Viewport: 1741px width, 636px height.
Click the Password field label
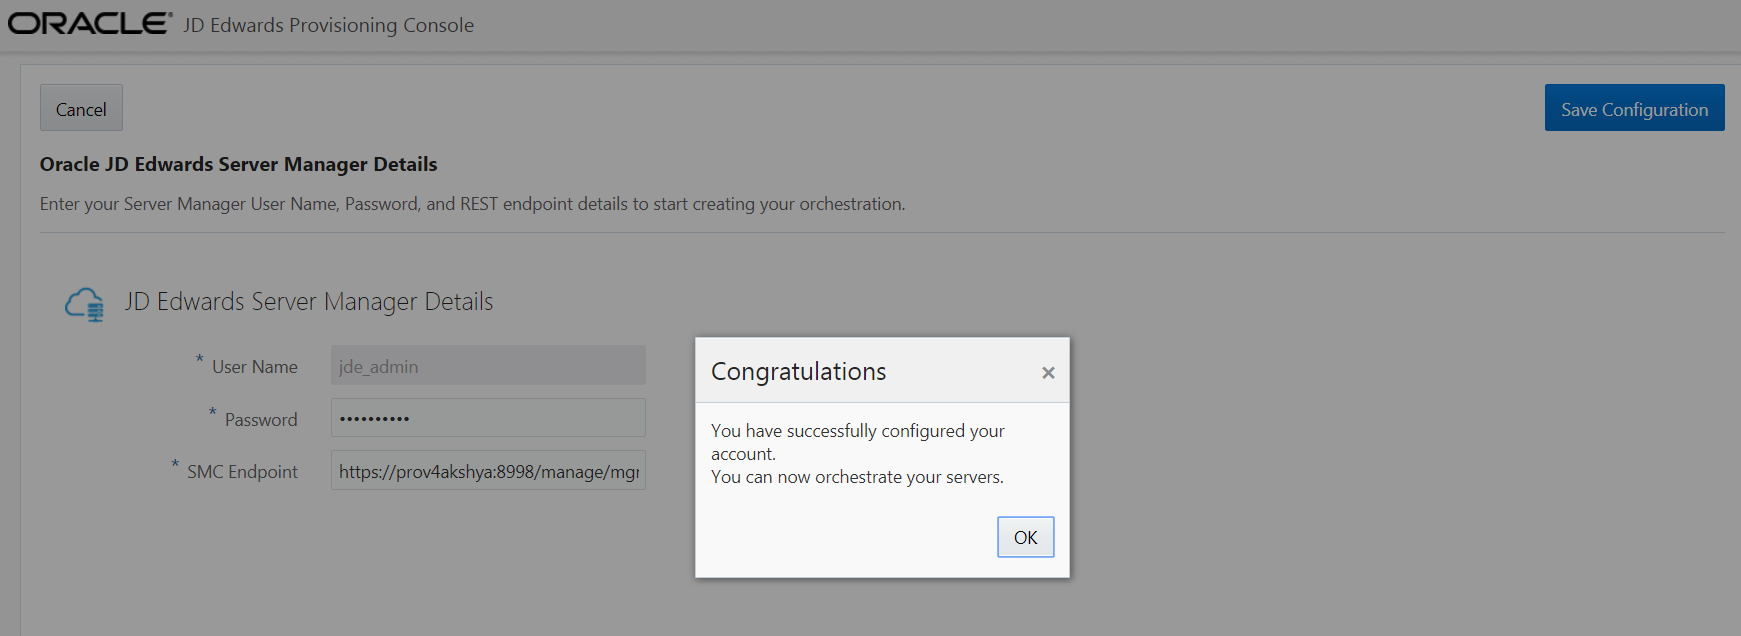(x=261, y=420)
